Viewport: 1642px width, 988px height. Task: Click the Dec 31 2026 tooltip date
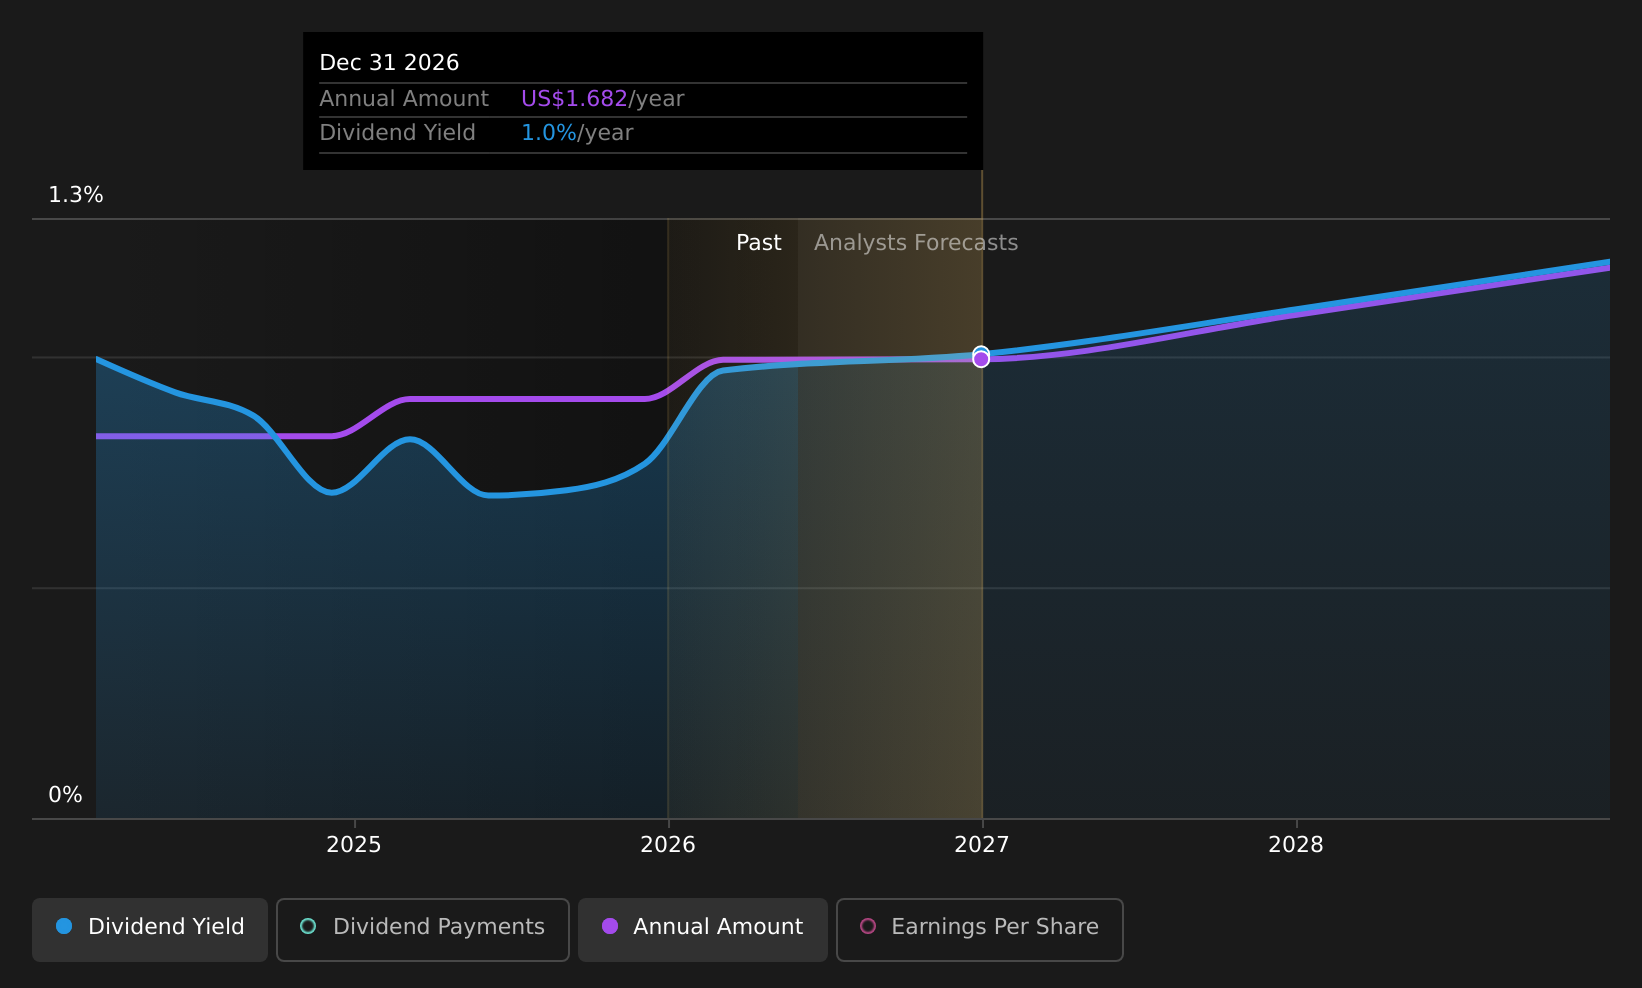coord(389,63)
